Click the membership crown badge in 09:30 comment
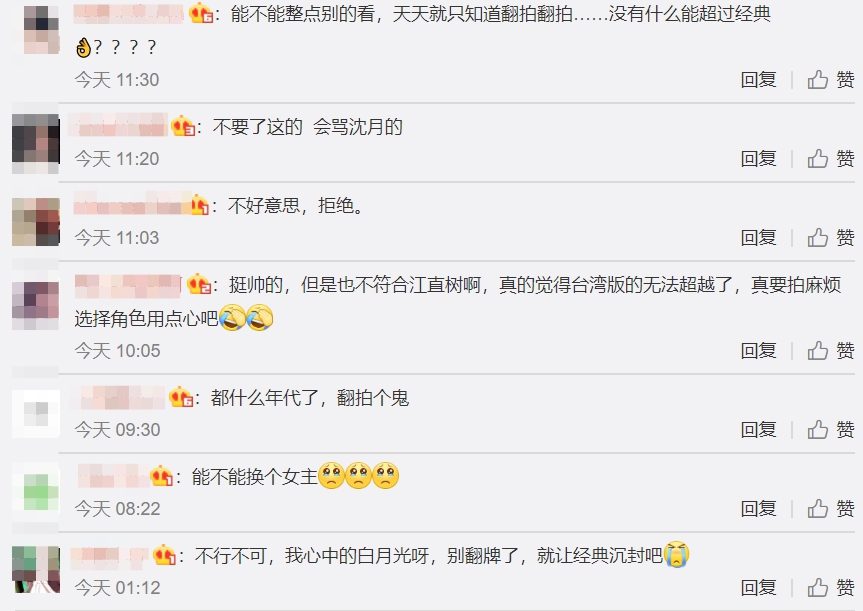The height and width of the screenshot is (611, 863). click(x=181, y=397)
